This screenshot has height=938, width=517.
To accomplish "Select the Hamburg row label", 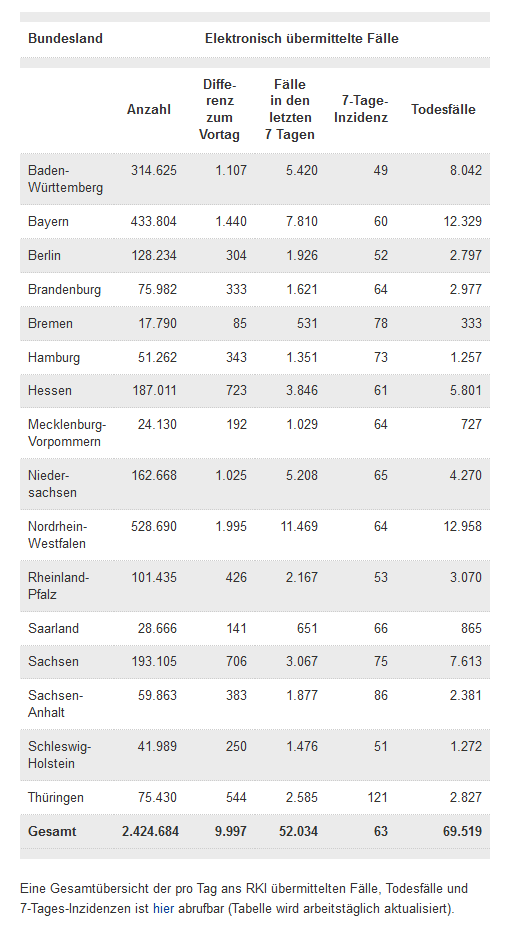I will point(54,358).
